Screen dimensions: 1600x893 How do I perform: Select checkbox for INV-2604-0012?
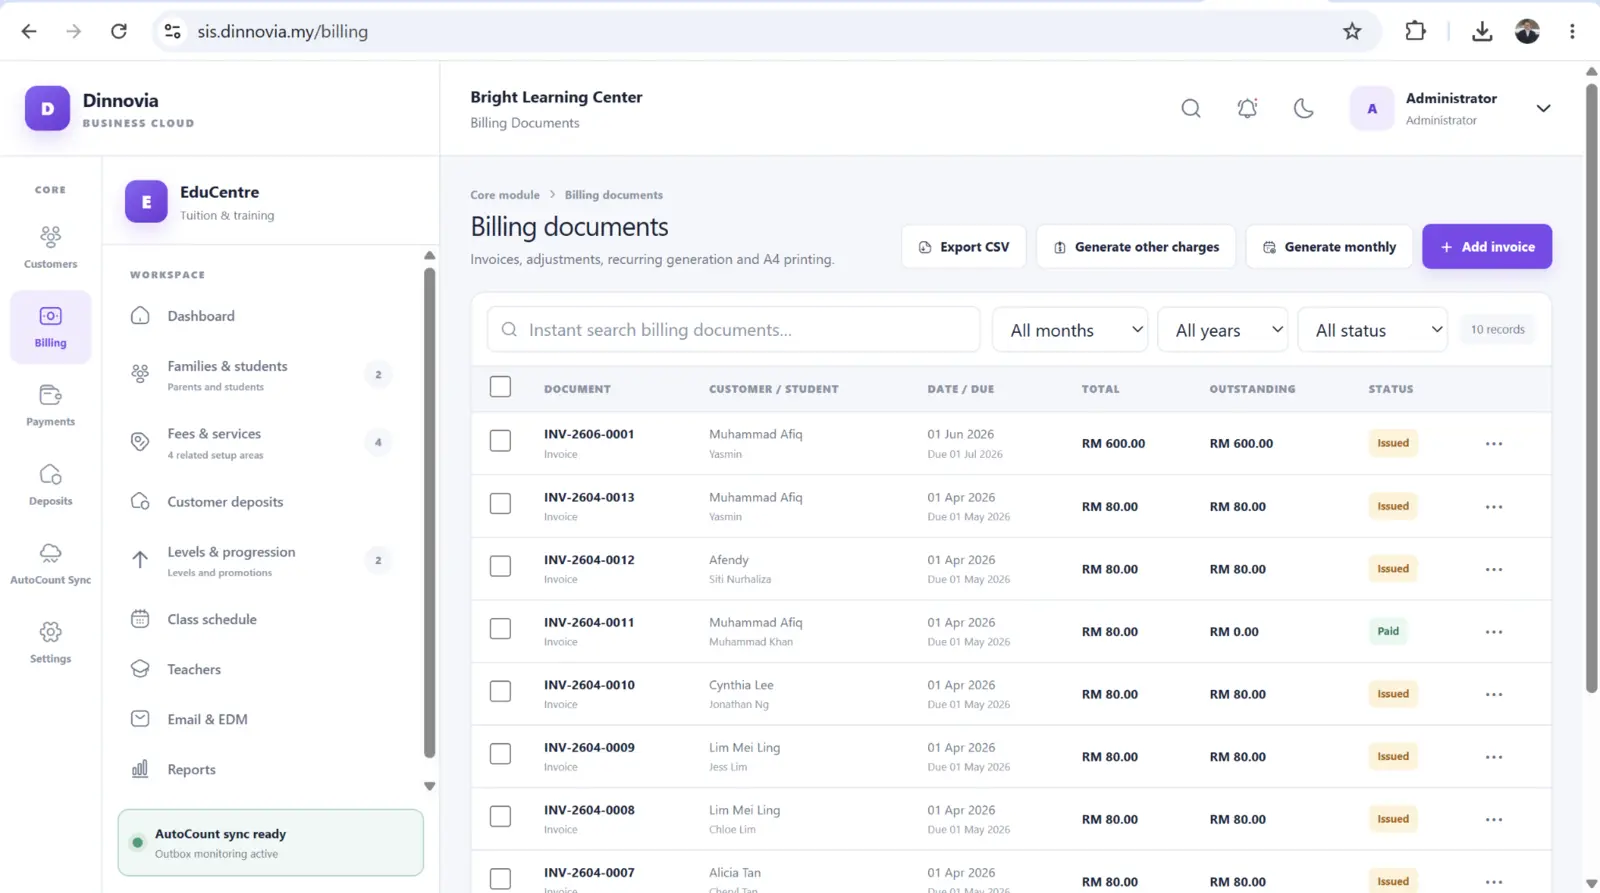500,566
